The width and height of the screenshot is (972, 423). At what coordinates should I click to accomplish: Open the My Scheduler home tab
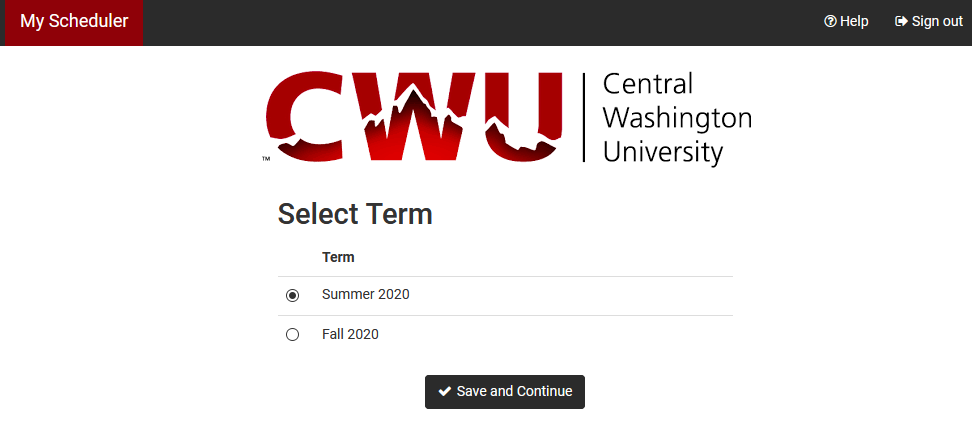point(74,23)
